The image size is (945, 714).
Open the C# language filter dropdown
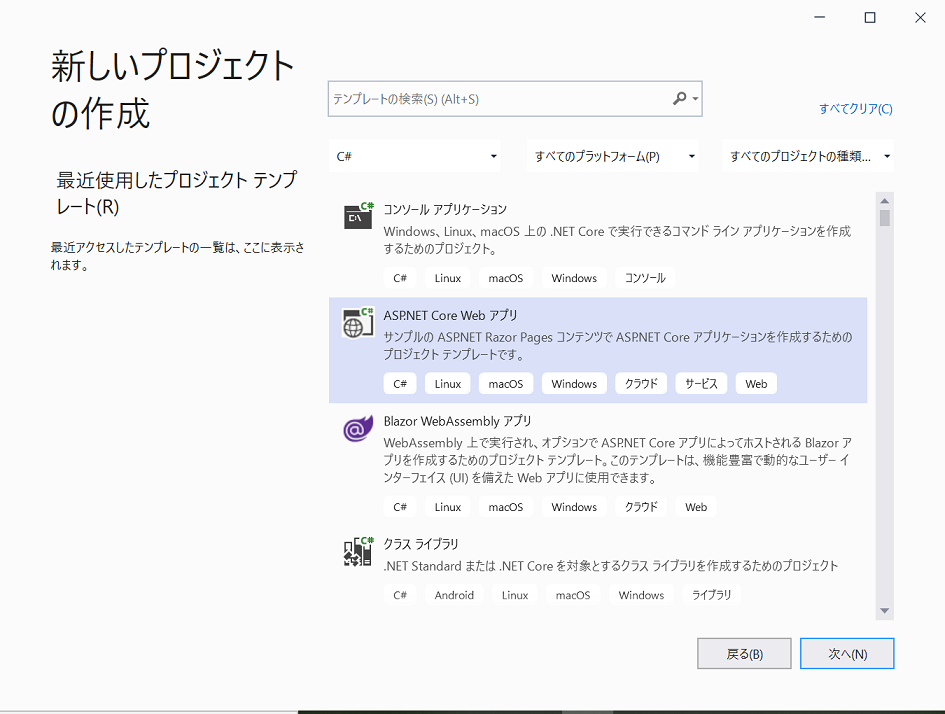point(415,156)
